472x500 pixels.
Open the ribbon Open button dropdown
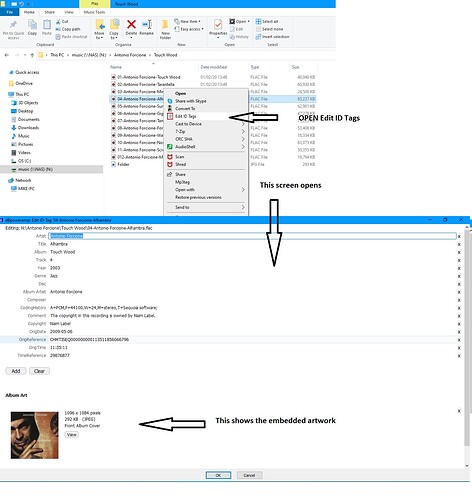click(248, 21)
